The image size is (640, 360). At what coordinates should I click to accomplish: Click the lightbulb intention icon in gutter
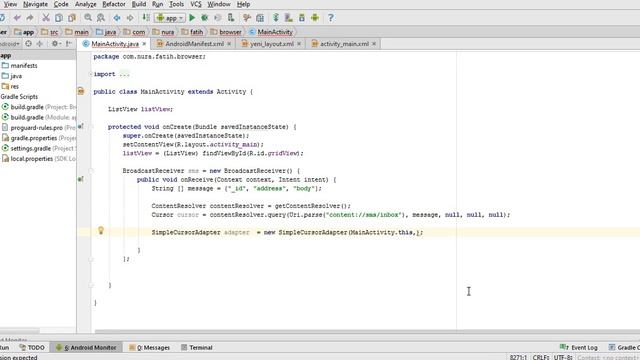coord(101,231)
